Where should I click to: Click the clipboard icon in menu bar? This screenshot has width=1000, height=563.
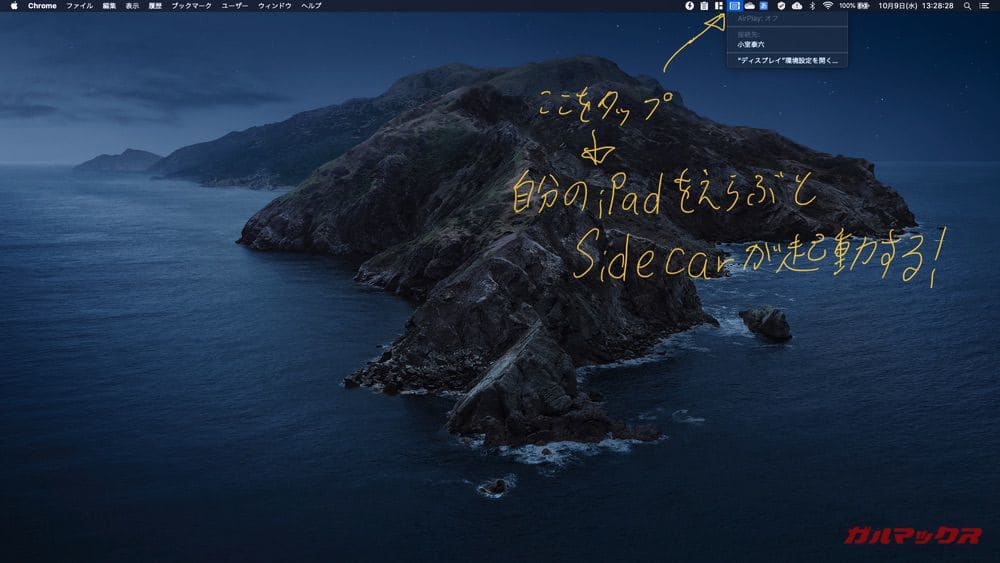(x=704, y=6)
